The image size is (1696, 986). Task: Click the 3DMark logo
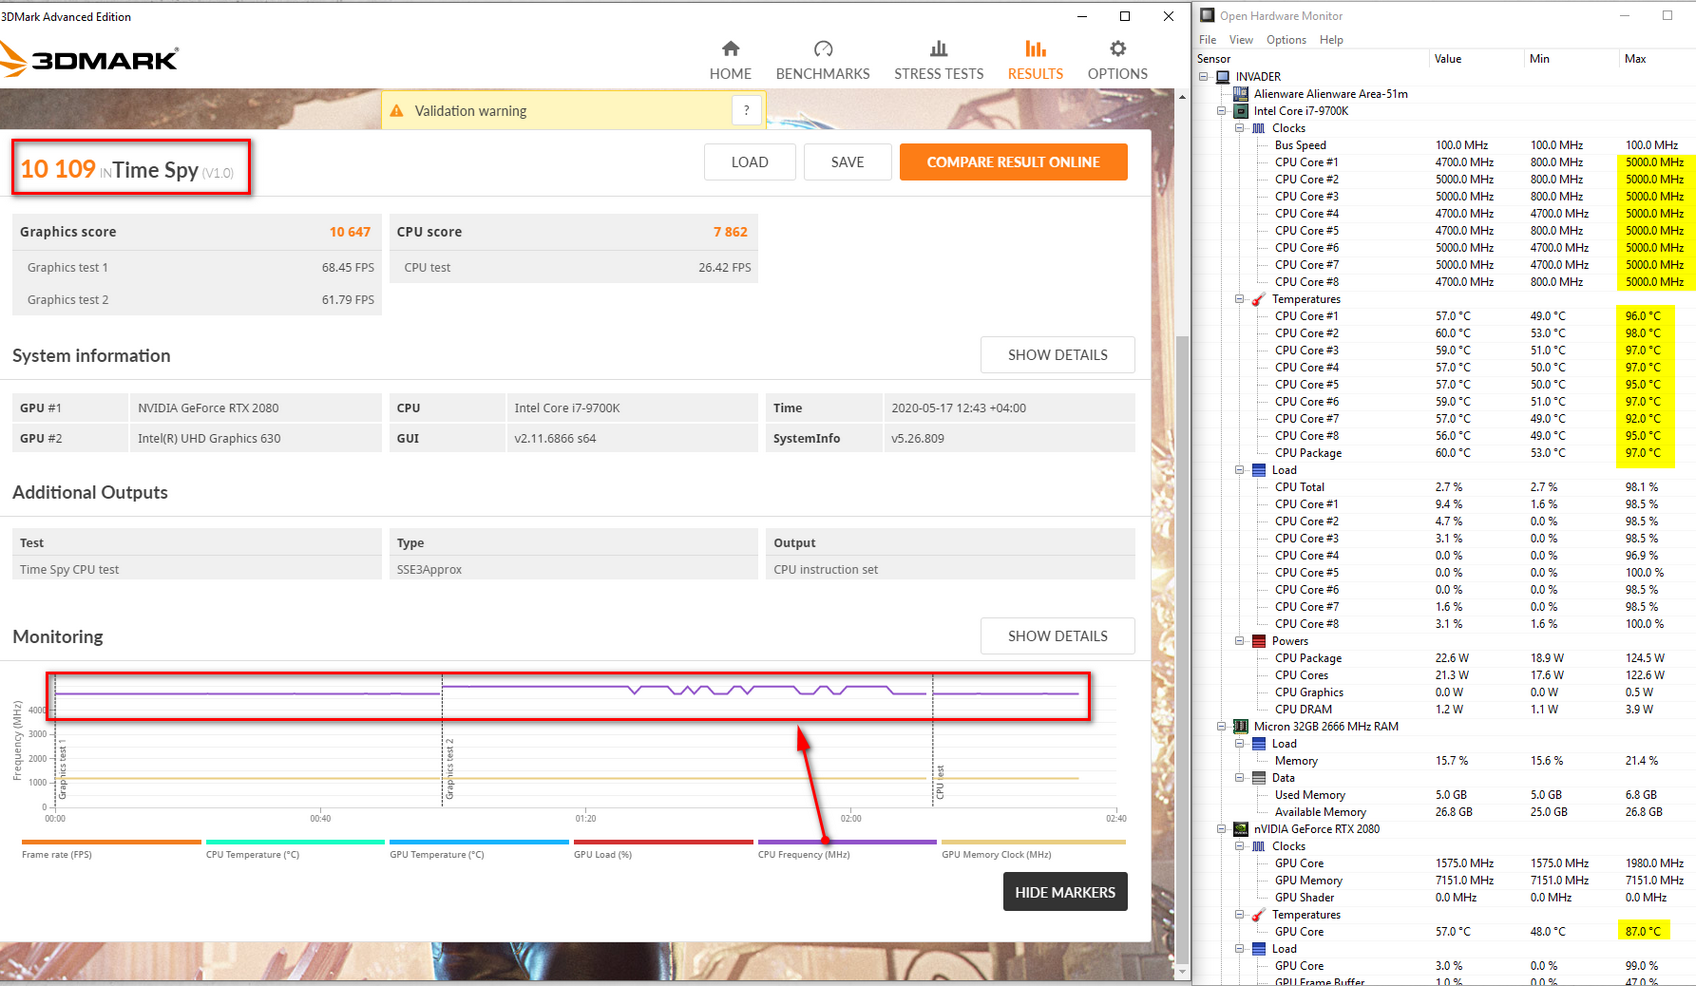pos(90,59)
